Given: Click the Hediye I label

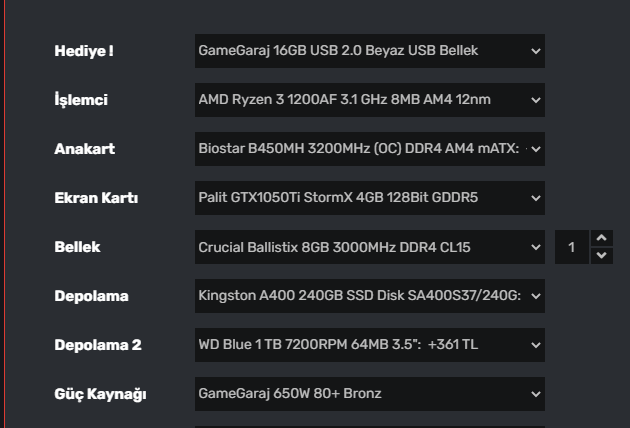Looking at the screenshot, I should click(x=83, y=51).
